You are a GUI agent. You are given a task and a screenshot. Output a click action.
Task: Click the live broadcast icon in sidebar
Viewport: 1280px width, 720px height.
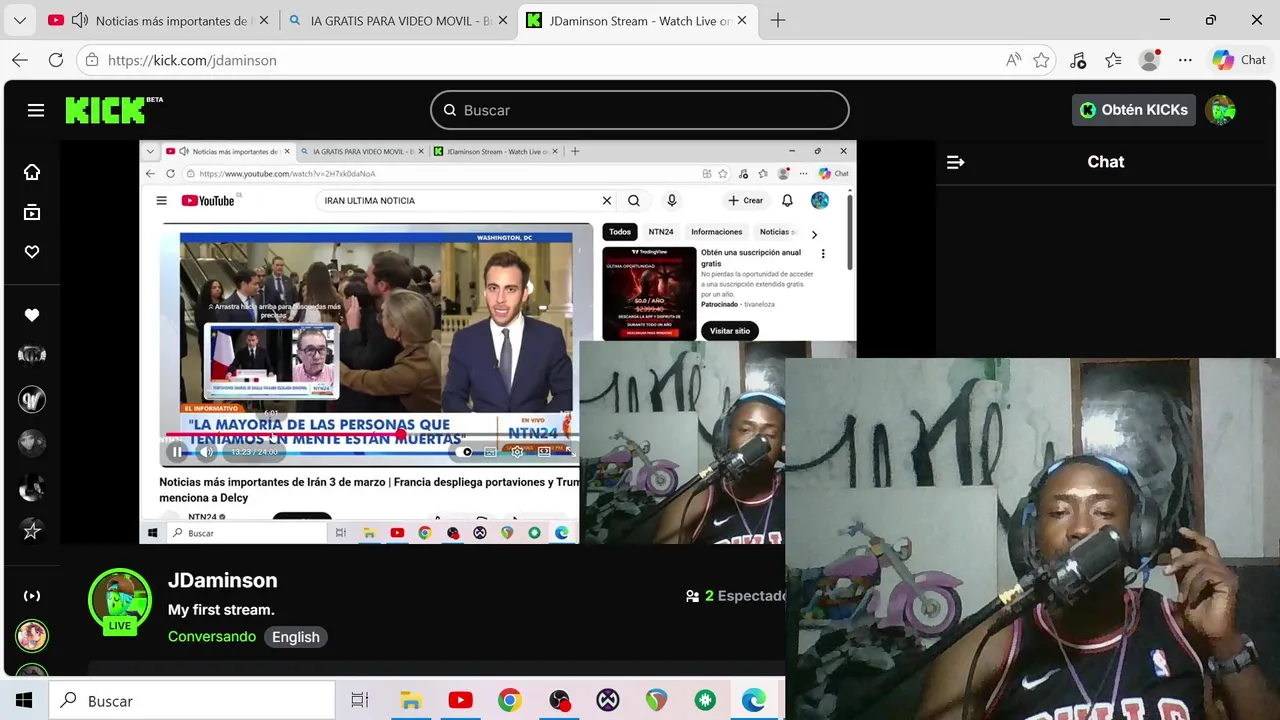[32, 595]
